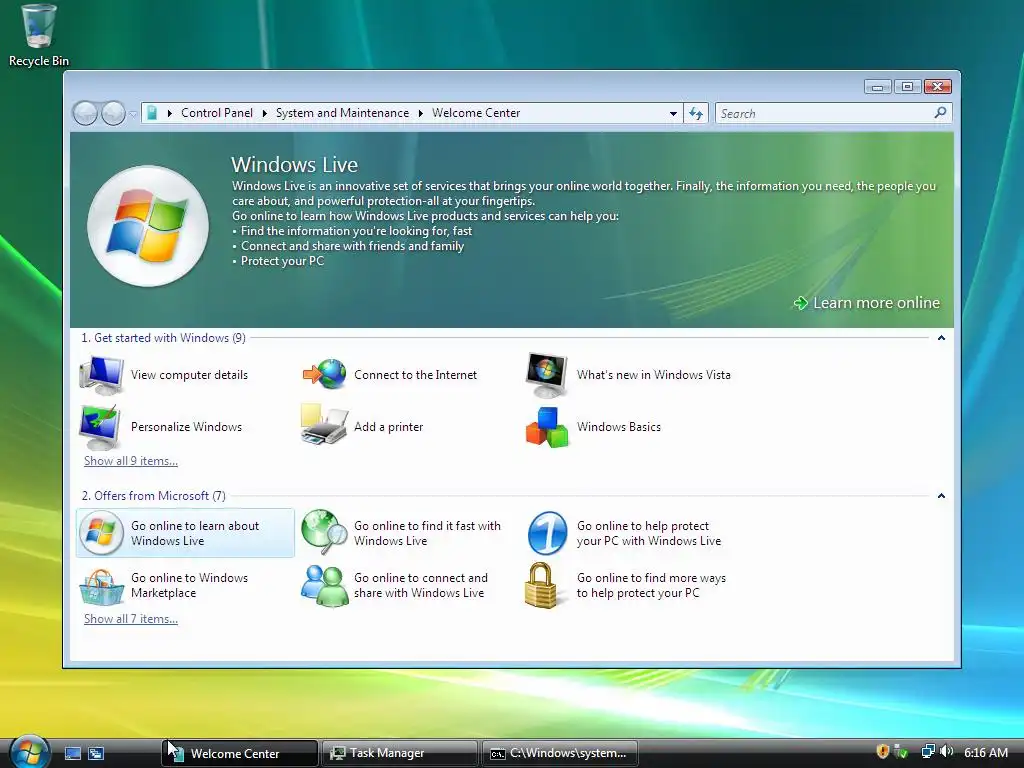Viewport: 1024px width, 768px height.
Task: Click the blue OneCare protect your PC icon
Action: pos(547,533)
